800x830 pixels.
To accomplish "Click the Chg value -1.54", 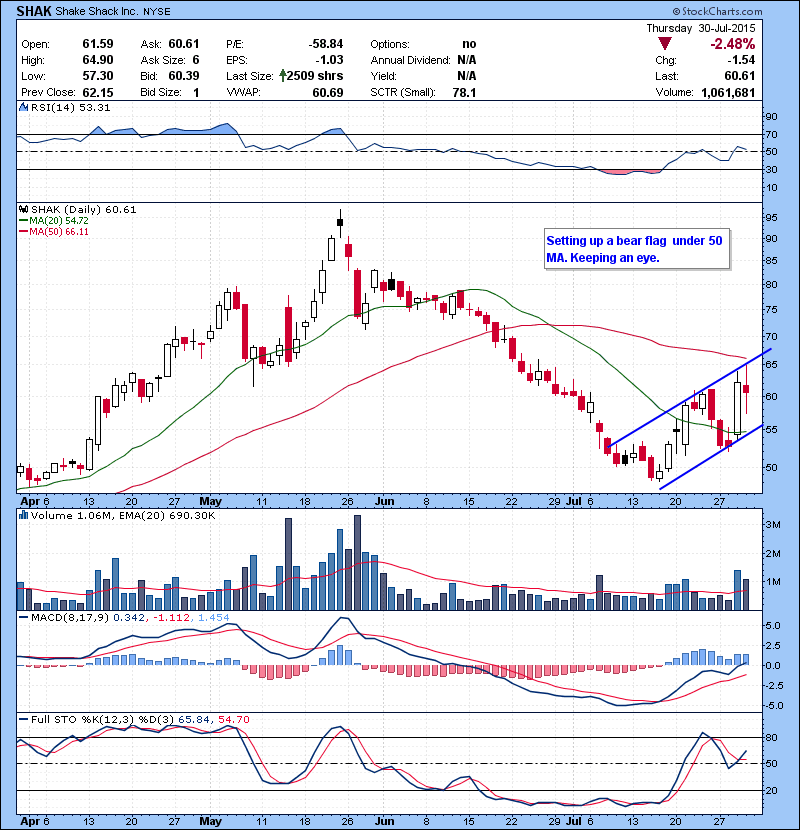I will click(x=740, y=60).
